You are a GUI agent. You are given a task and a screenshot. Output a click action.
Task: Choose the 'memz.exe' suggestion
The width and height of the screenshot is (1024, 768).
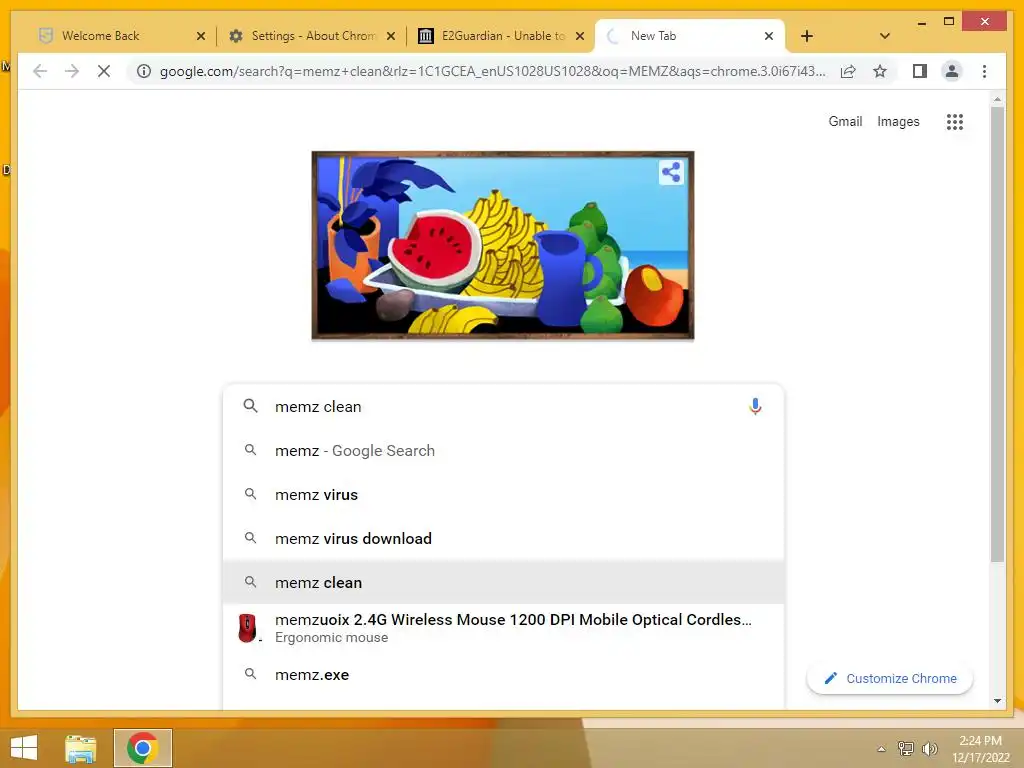[x=503, y=674]
